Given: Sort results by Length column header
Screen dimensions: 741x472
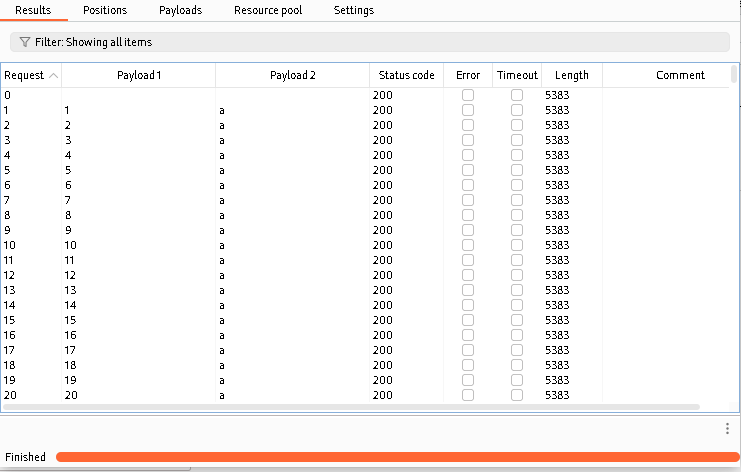Looking at the screenshot, I should pos(571,75).
